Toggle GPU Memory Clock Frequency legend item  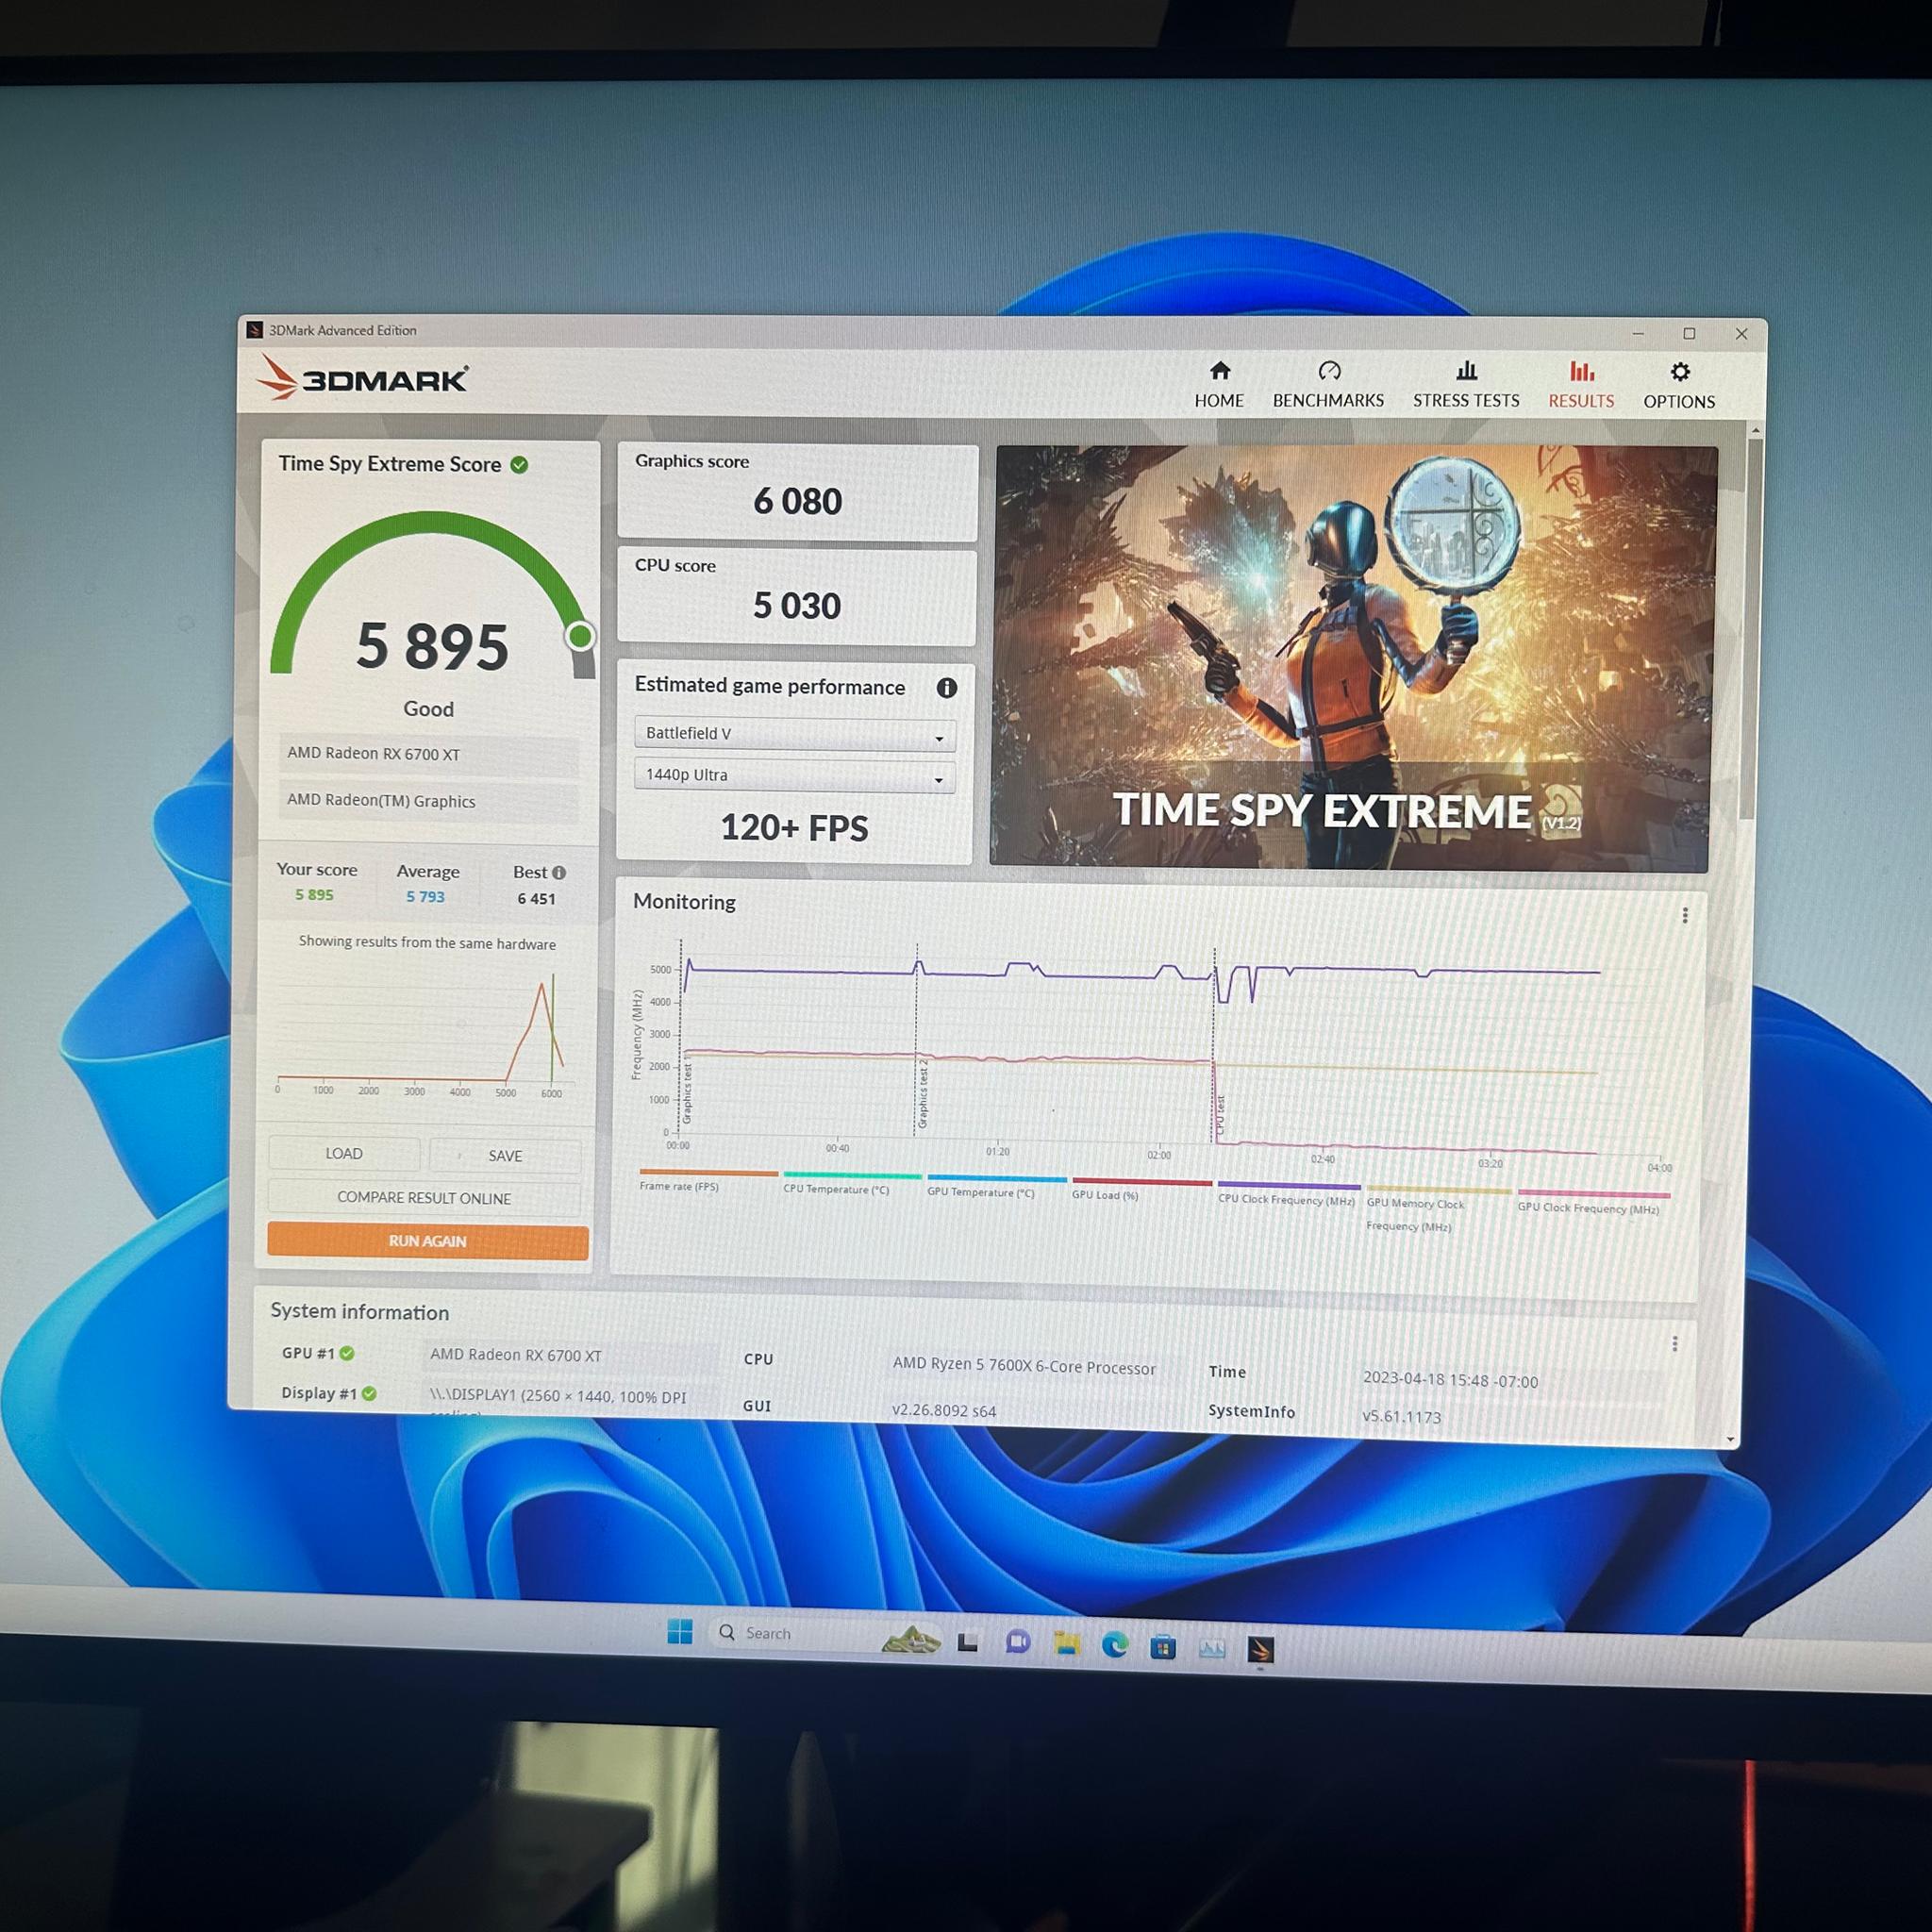pos(1438,1209)
